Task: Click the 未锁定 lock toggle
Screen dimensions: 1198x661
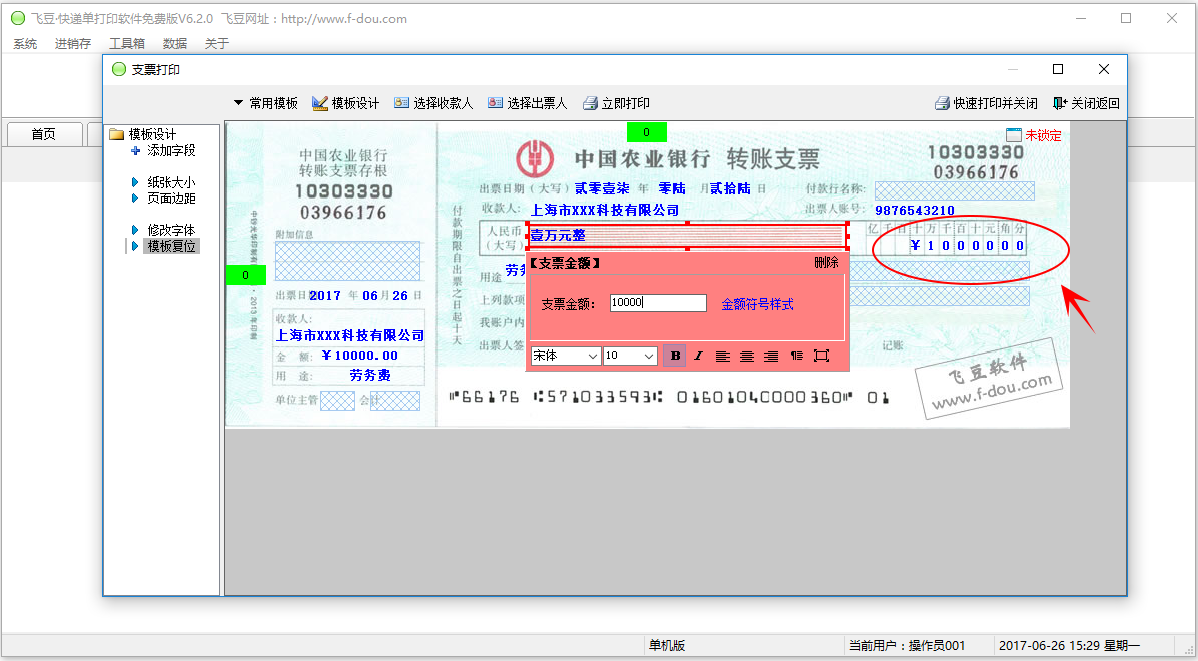Action: (1034, 135)
